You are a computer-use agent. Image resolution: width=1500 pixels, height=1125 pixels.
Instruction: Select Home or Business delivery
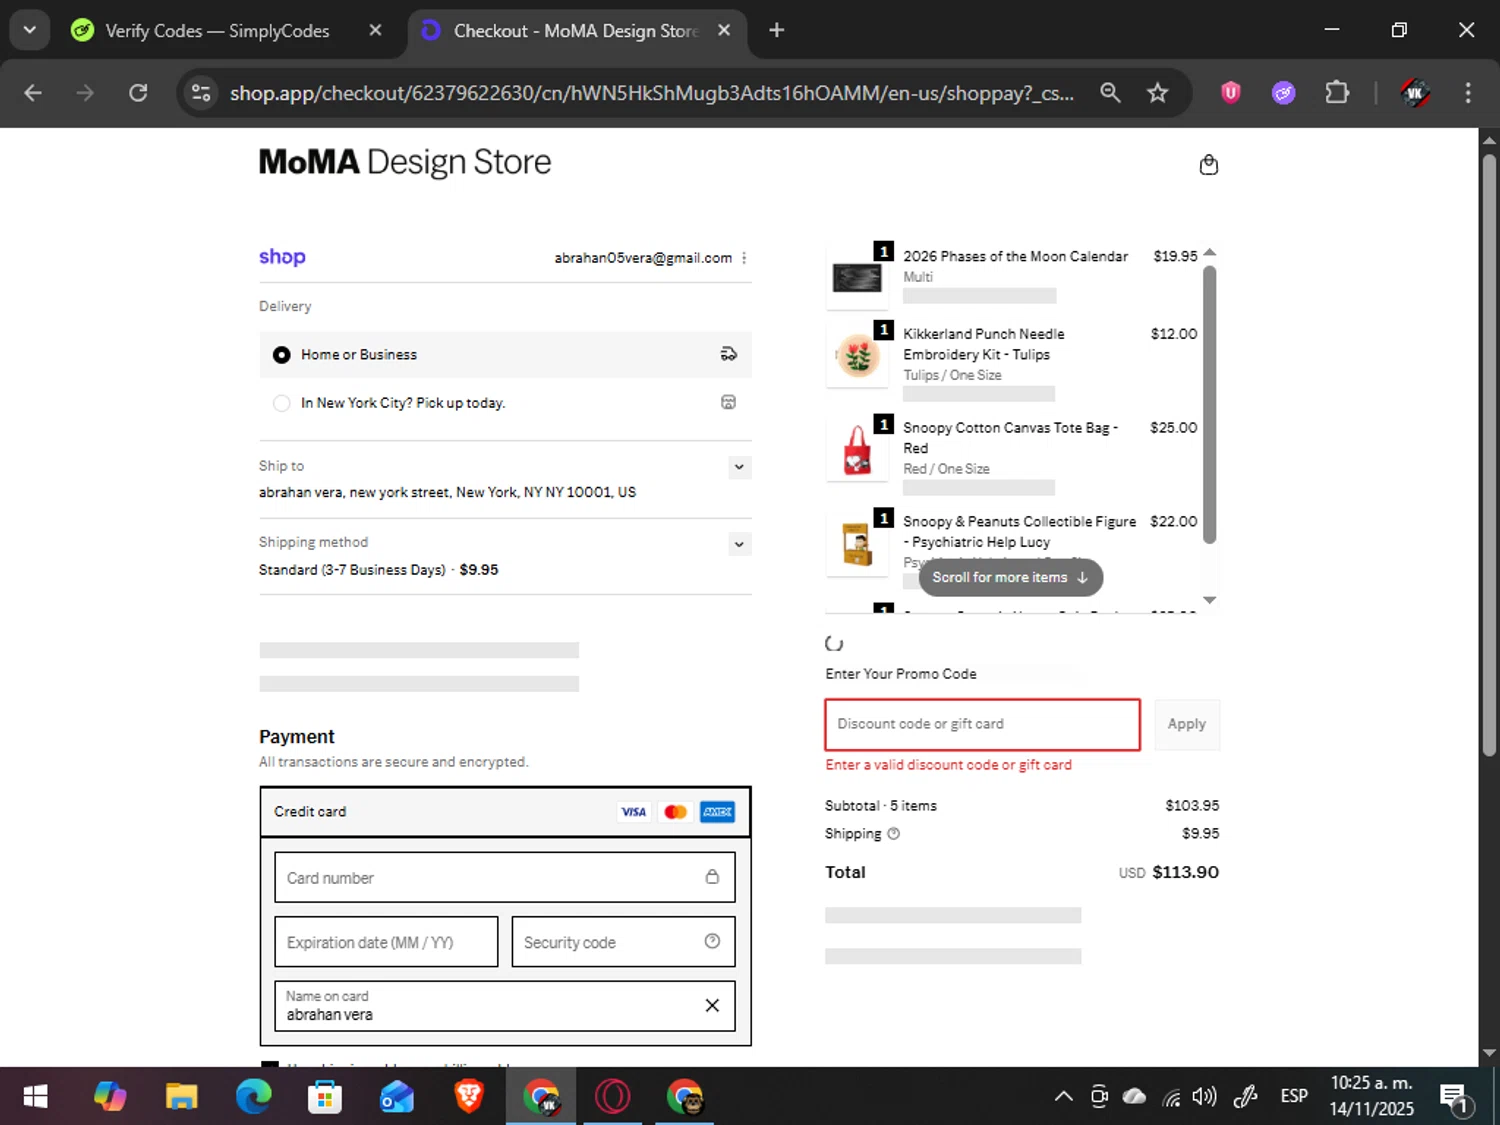(x=505, y=355)
